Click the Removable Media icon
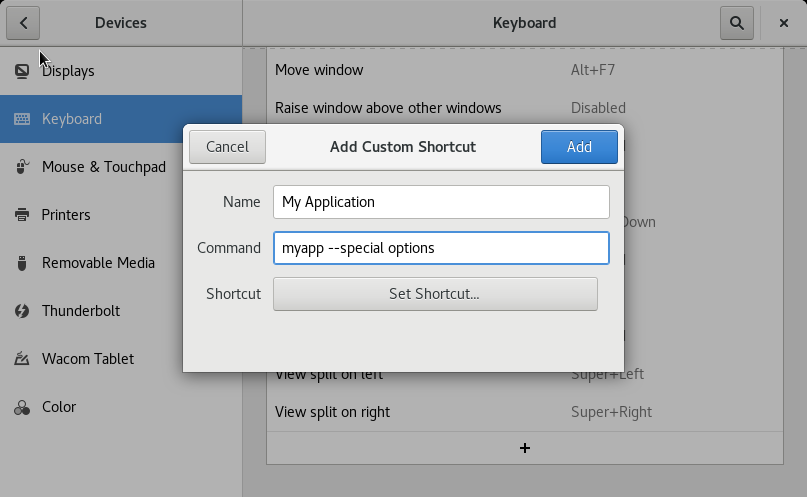 22,263
